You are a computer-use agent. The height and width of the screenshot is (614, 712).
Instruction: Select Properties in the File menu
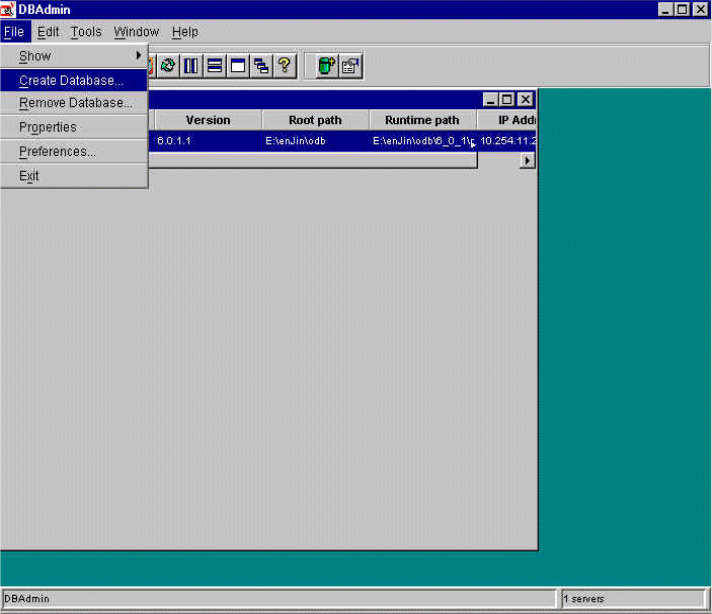74,127
